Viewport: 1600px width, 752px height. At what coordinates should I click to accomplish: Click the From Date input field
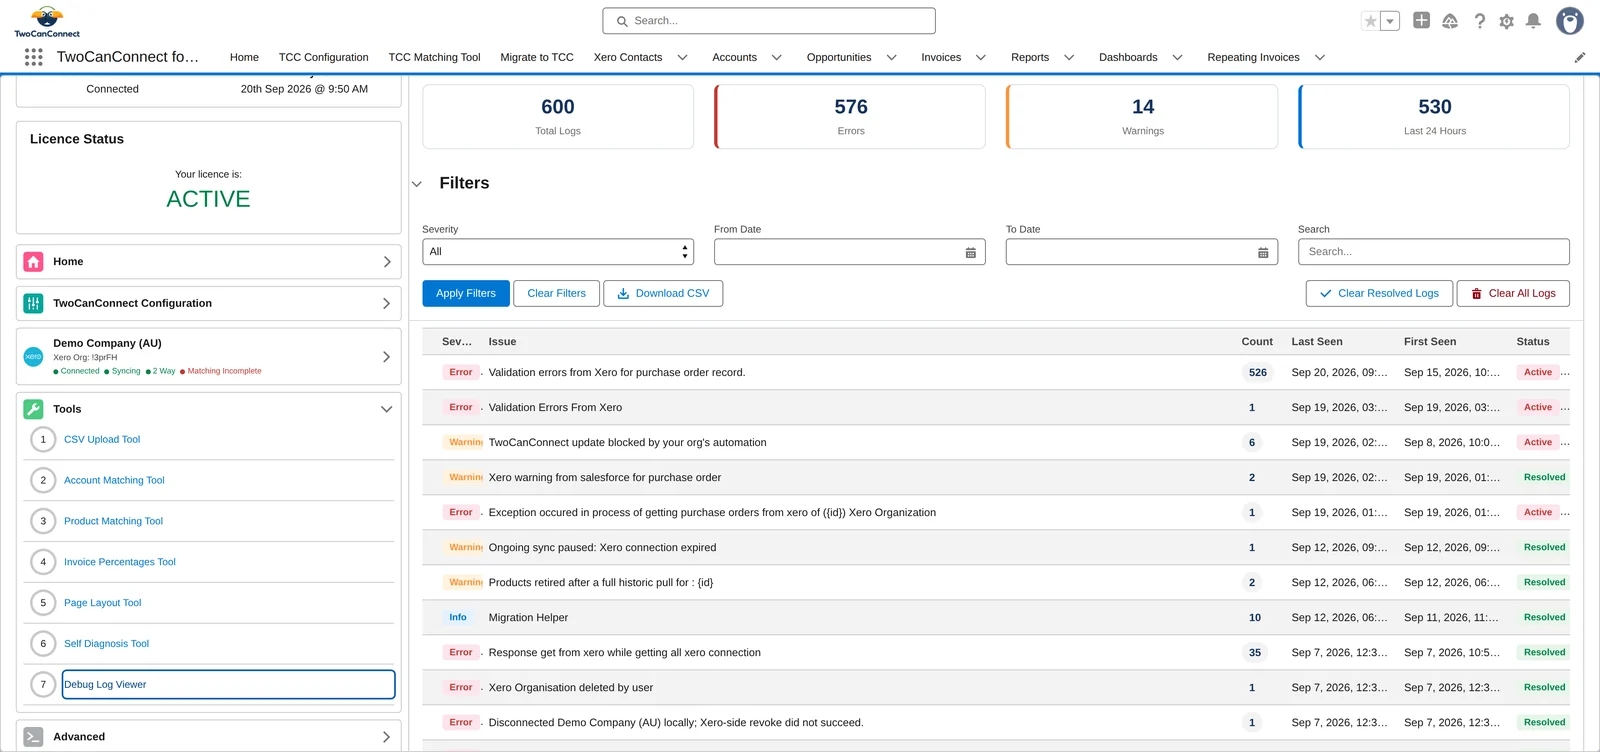click(850, 252)
